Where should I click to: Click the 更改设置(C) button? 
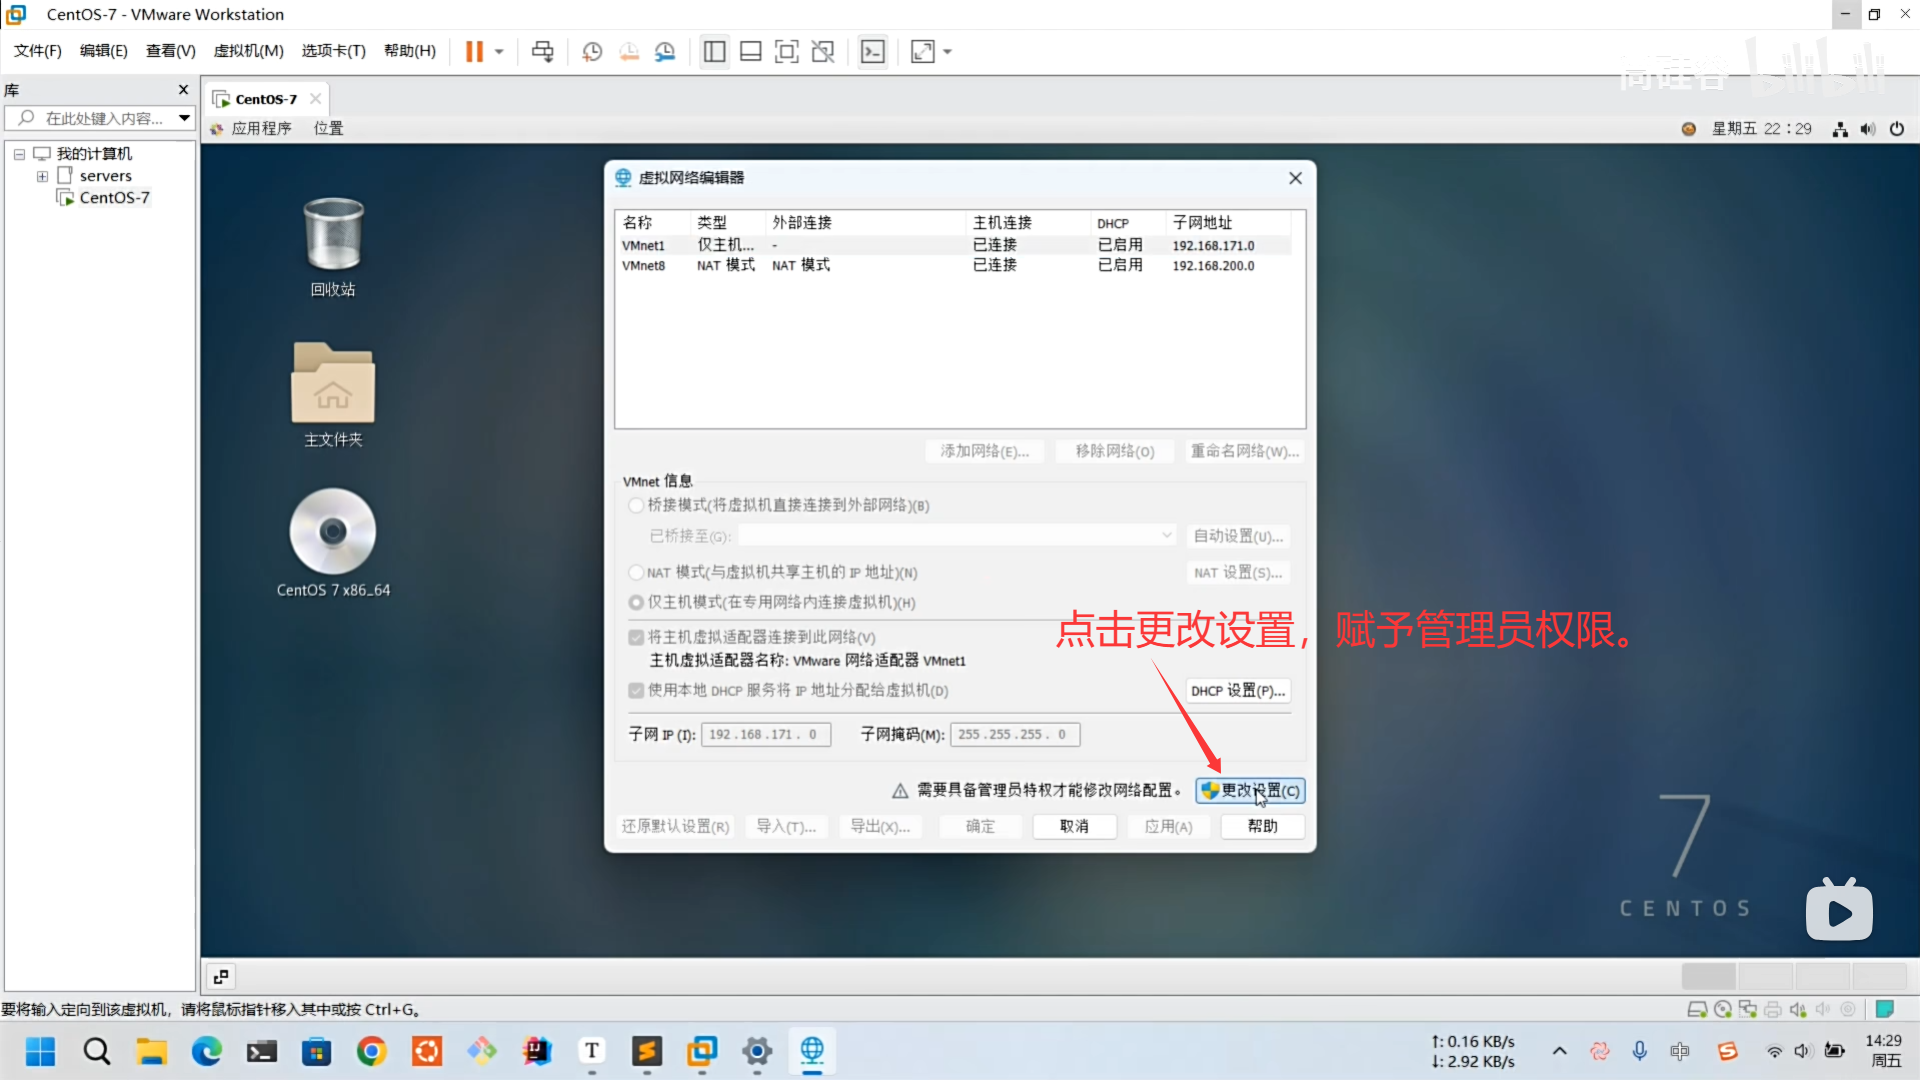click(1250, 790)
